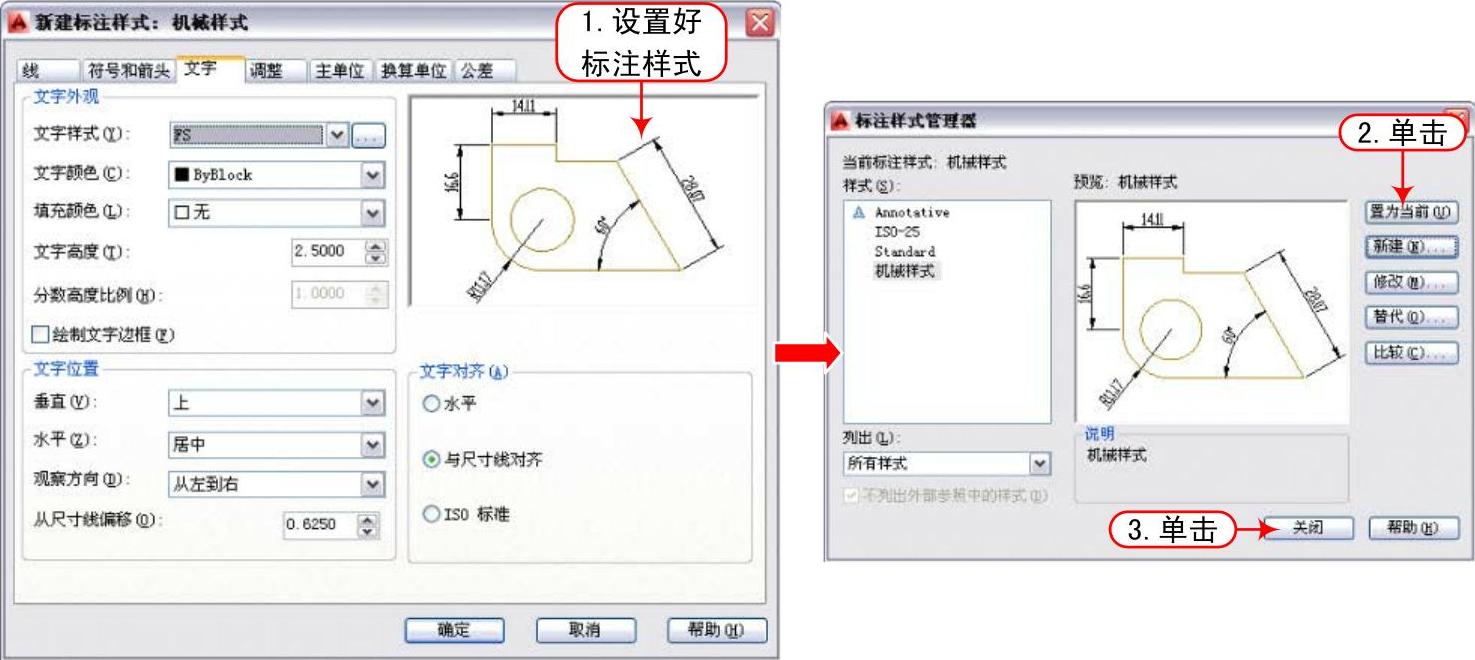The height and width of the screenshot is (660, 1475).
Task: Click the black ByBlock color swatch
Action: point(182,175)
